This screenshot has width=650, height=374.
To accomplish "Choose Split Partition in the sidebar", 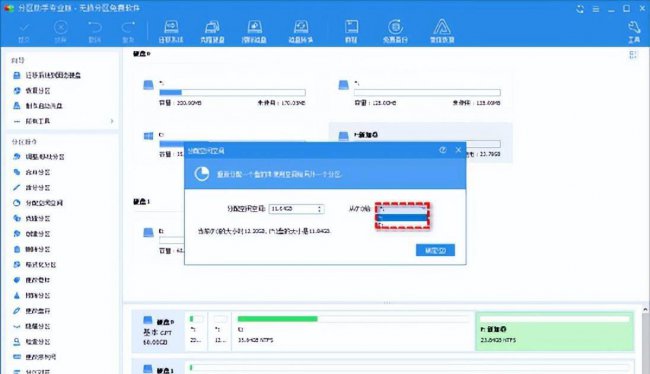I will pos(32,187).
